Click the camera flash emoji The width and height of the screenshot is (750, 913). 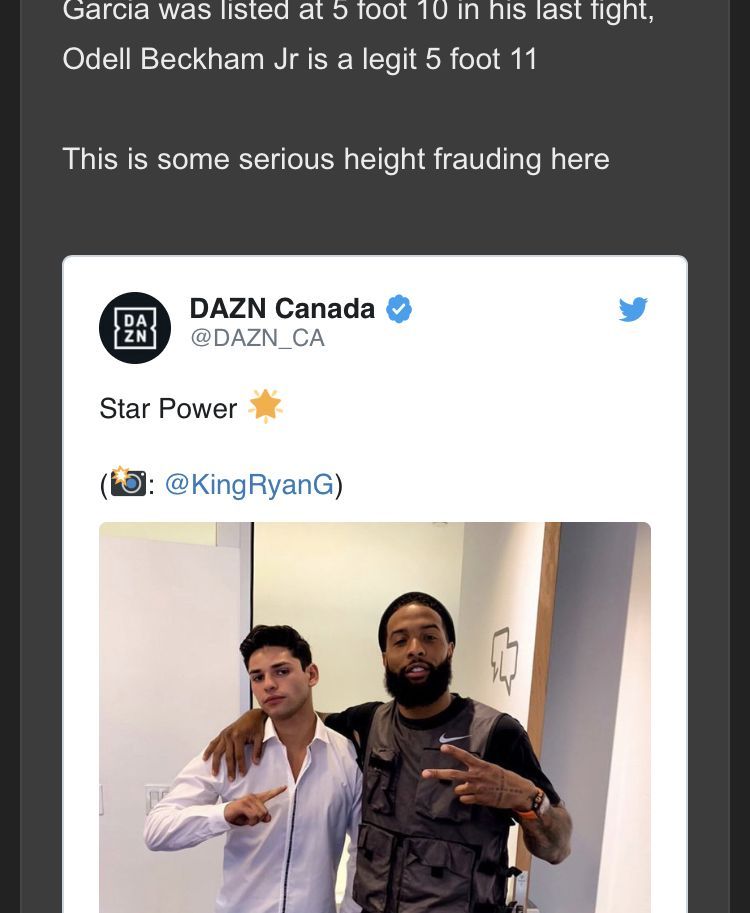[x=128, y=482]
